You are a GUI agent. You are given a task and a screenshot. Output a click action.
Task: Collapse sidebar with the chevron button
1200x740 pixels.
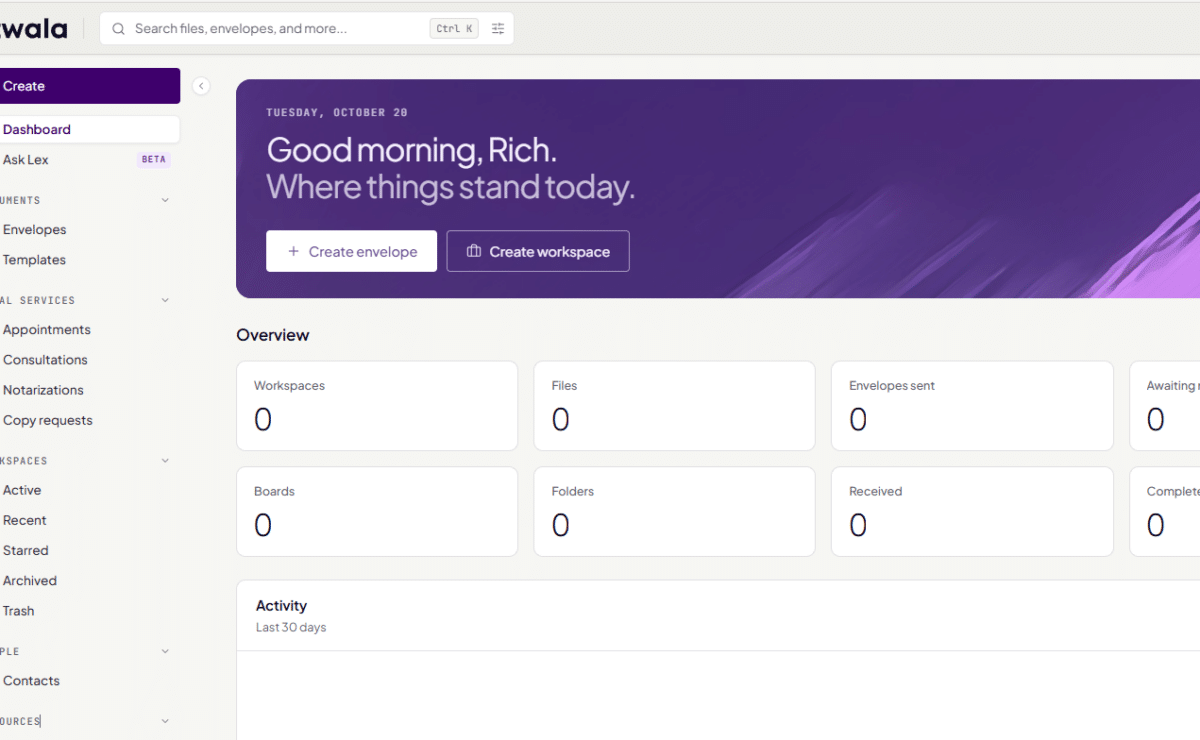click(201, 86)
